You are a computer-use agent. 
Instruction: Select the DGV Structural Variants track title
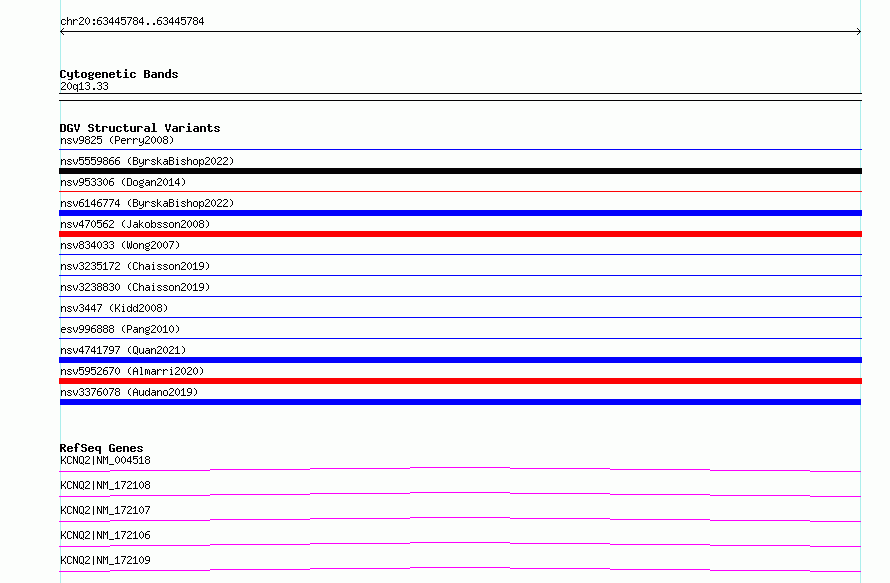tap(140, 128)
